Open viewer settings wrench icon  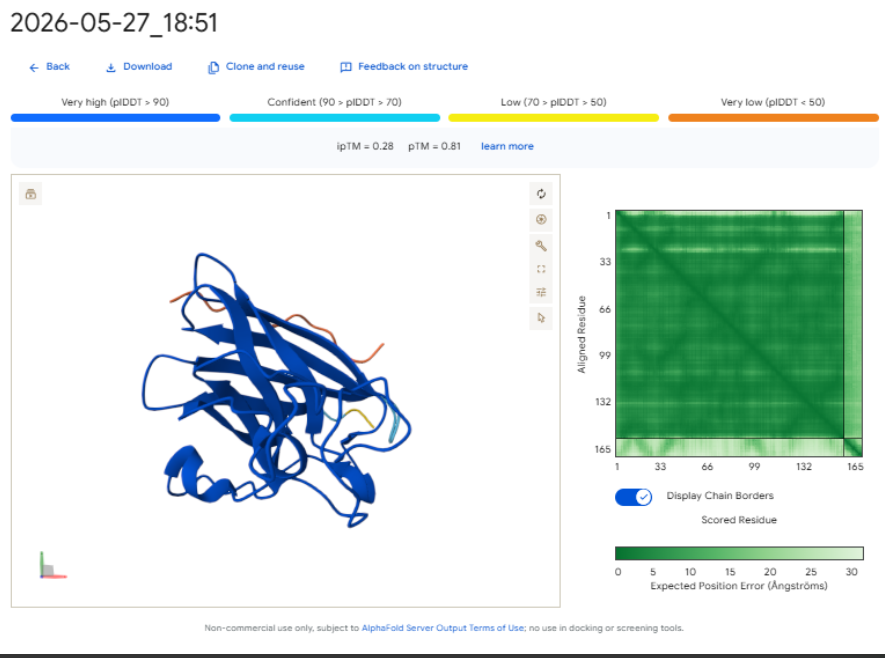(541, 245)
